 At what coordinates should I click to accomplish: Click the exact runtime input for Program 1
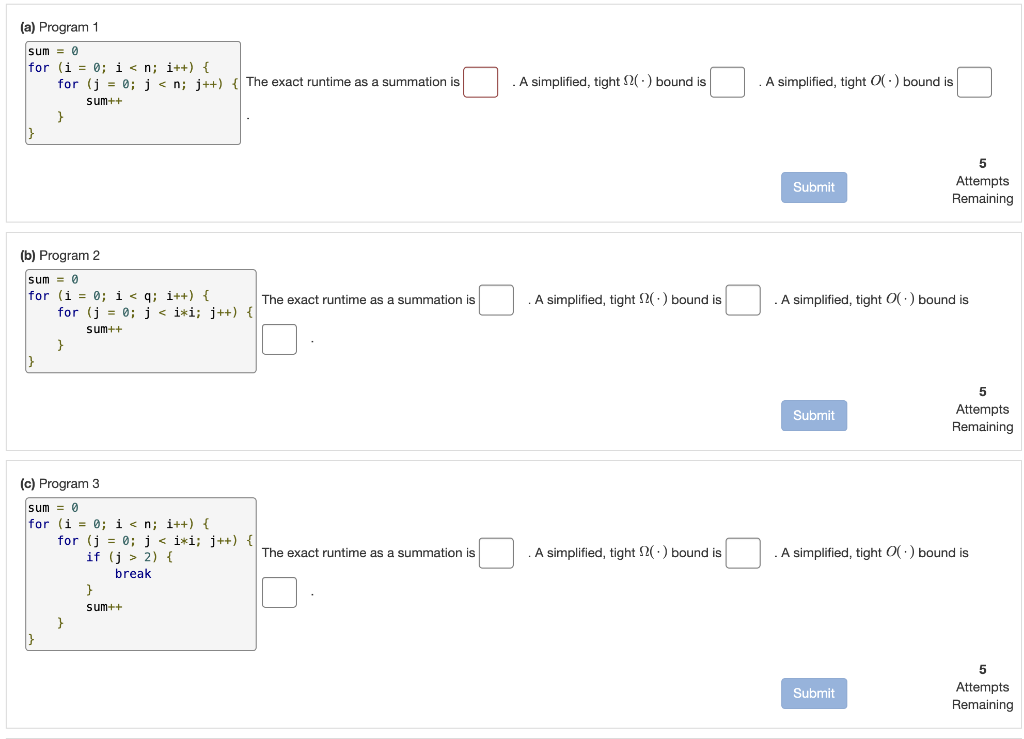[x=480, y=82]
